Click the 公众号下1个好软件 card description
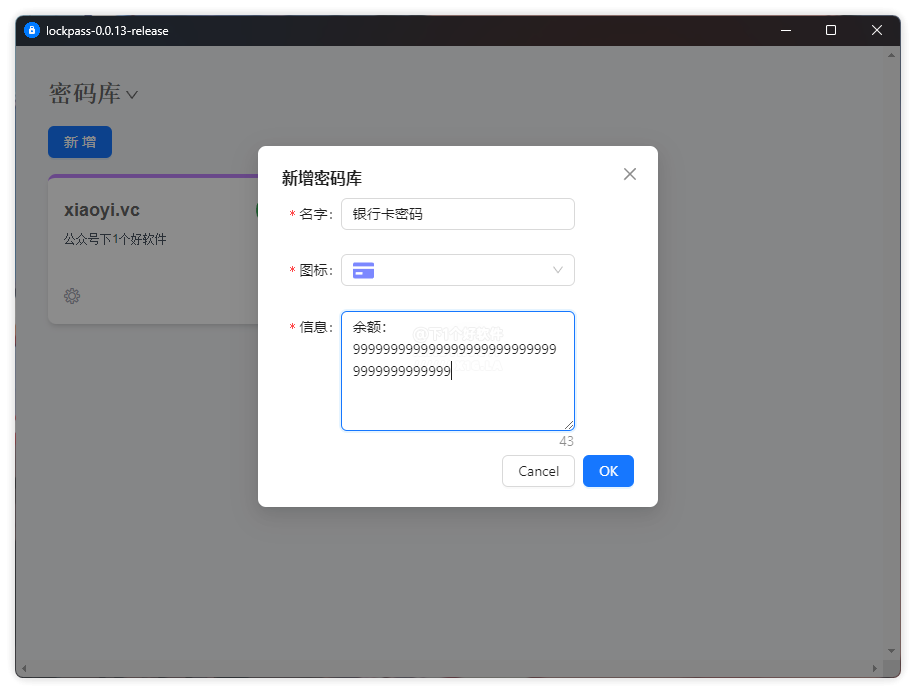This screenshot has width=916, height=693. point(115,240)
